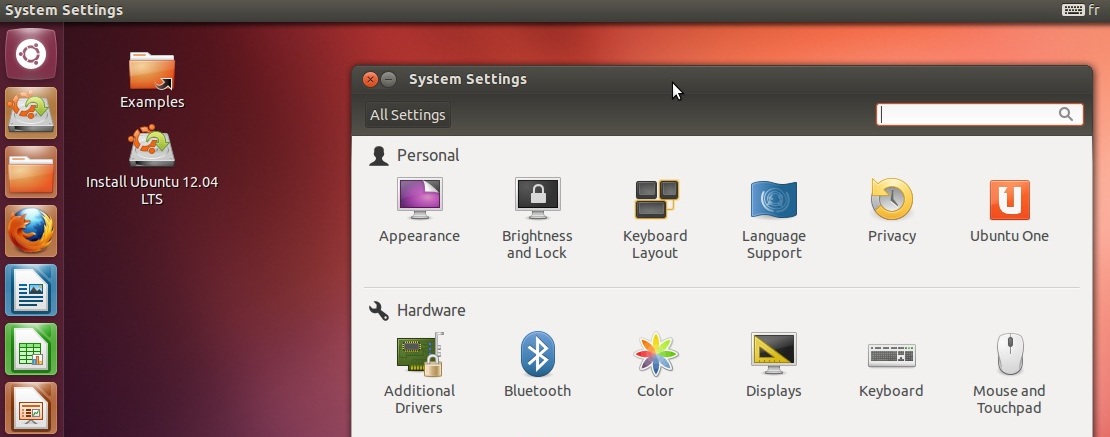Open the Keyboard Layout settings

(656, 218)
